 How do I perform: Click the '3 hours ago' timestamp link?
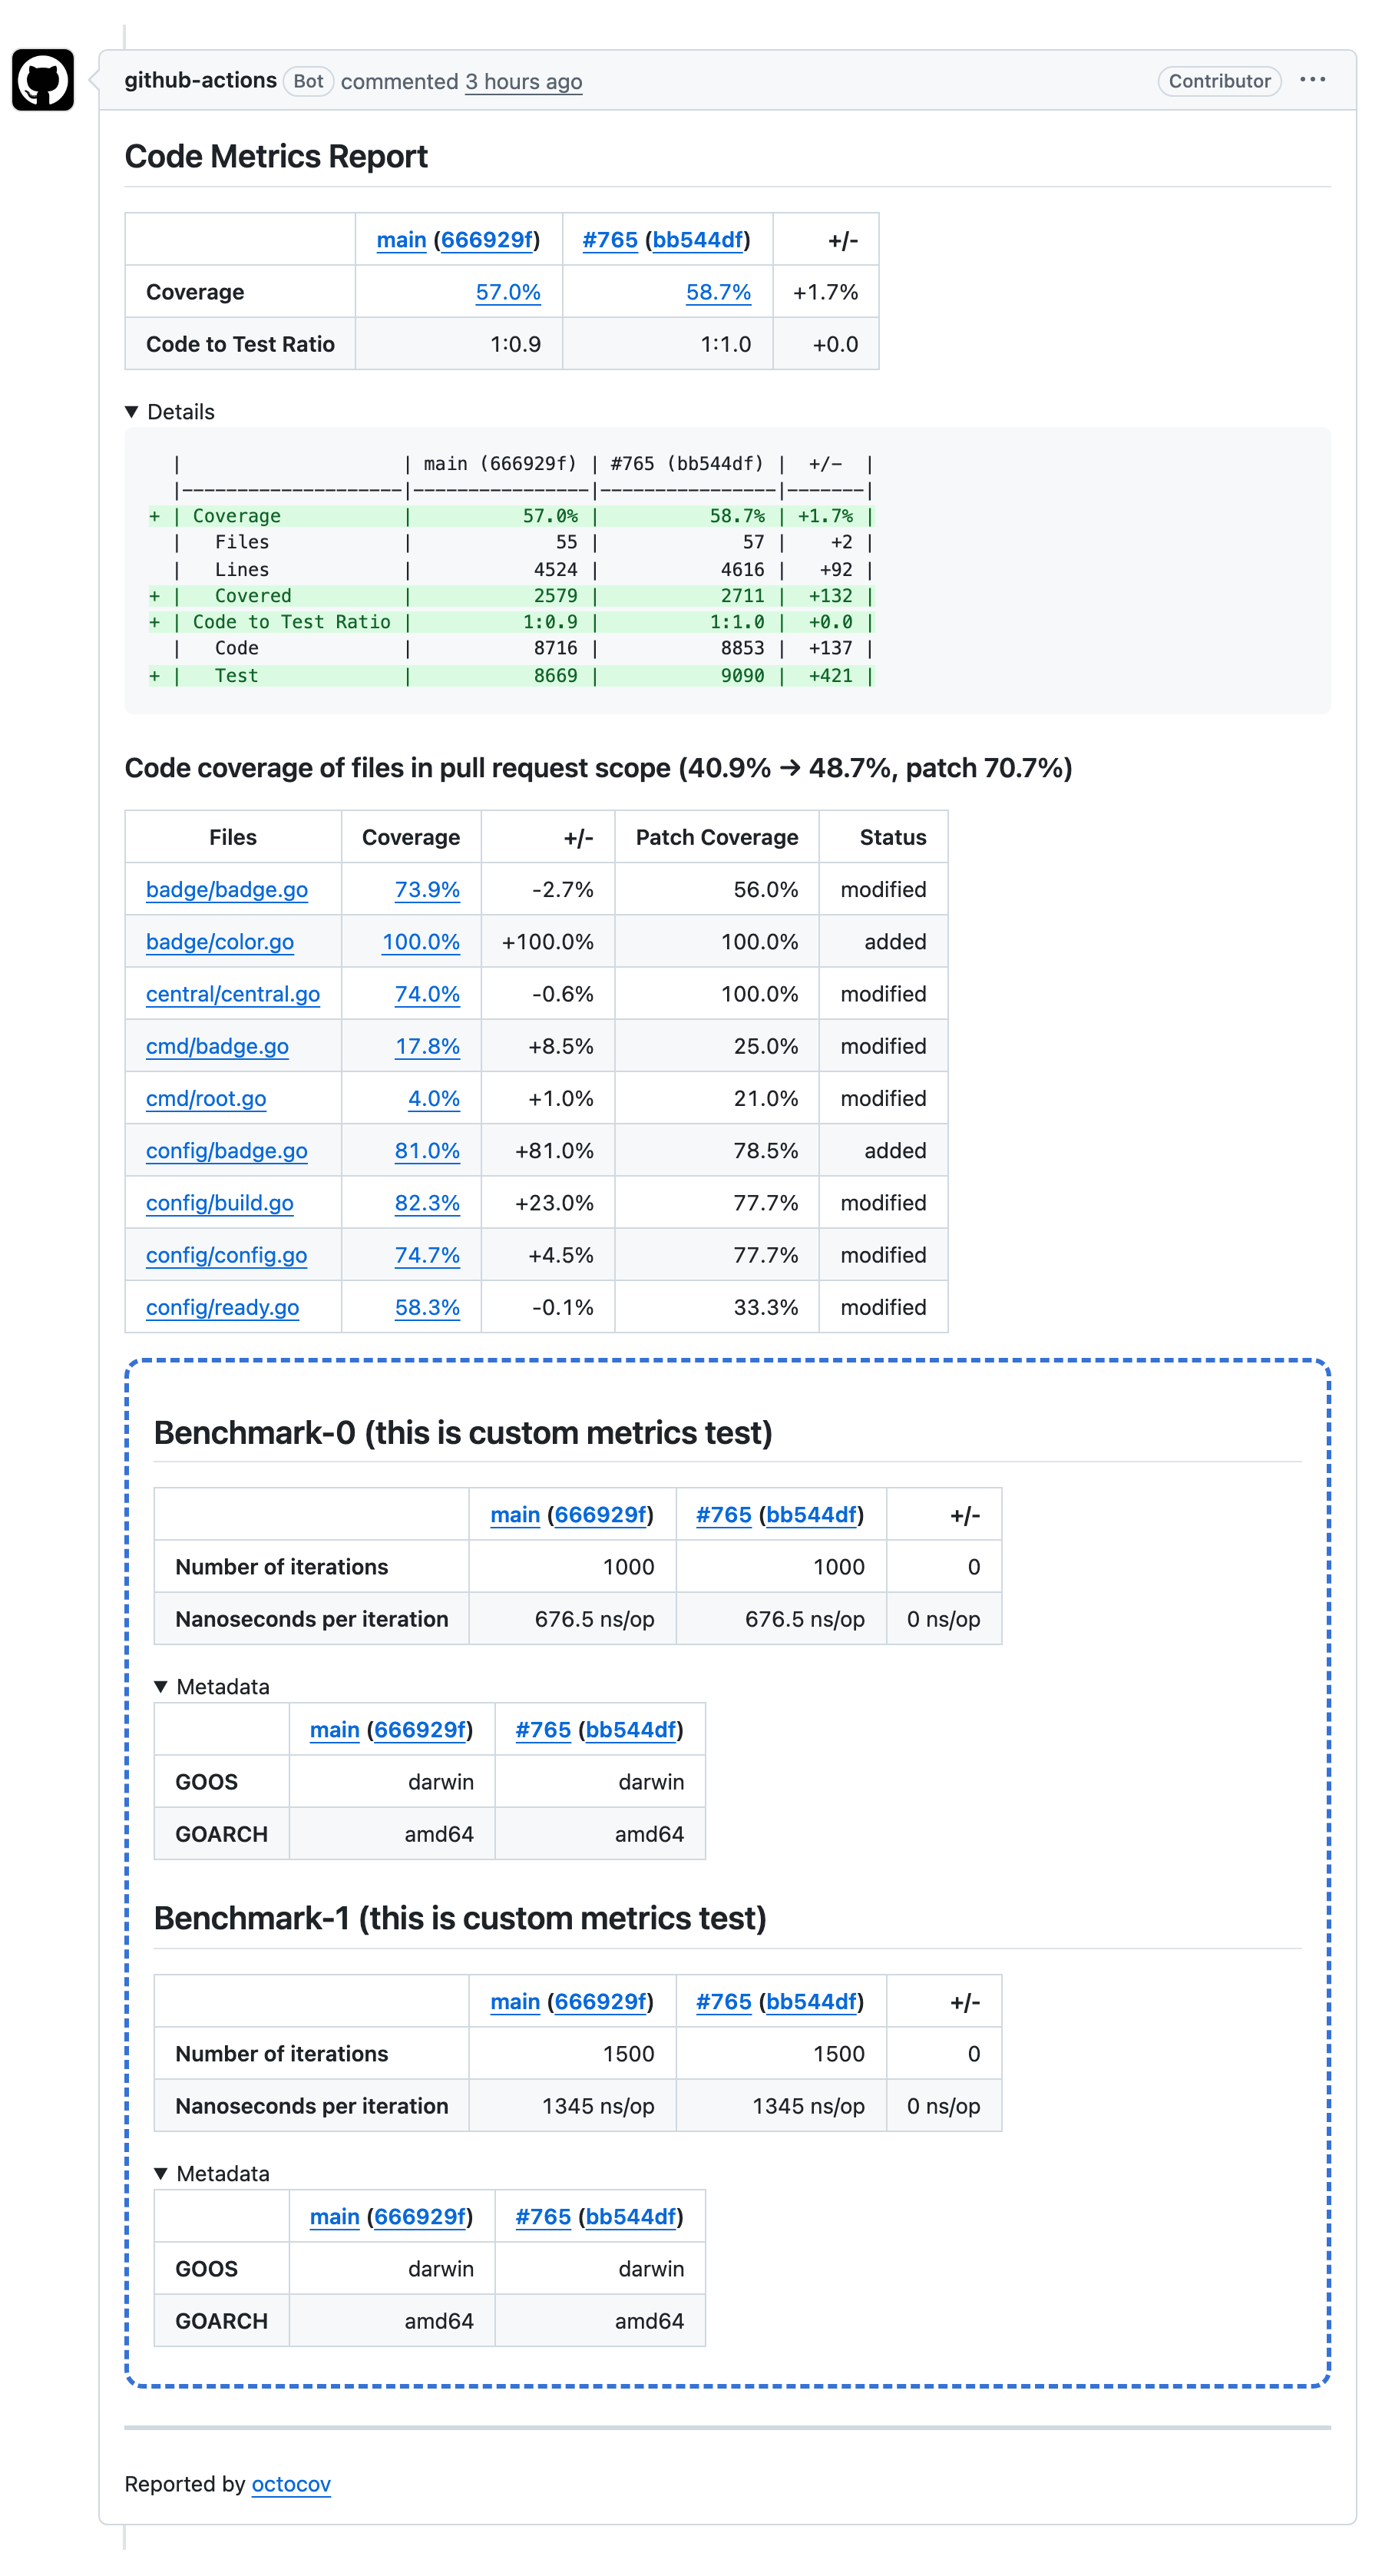(x=523, y=82)
